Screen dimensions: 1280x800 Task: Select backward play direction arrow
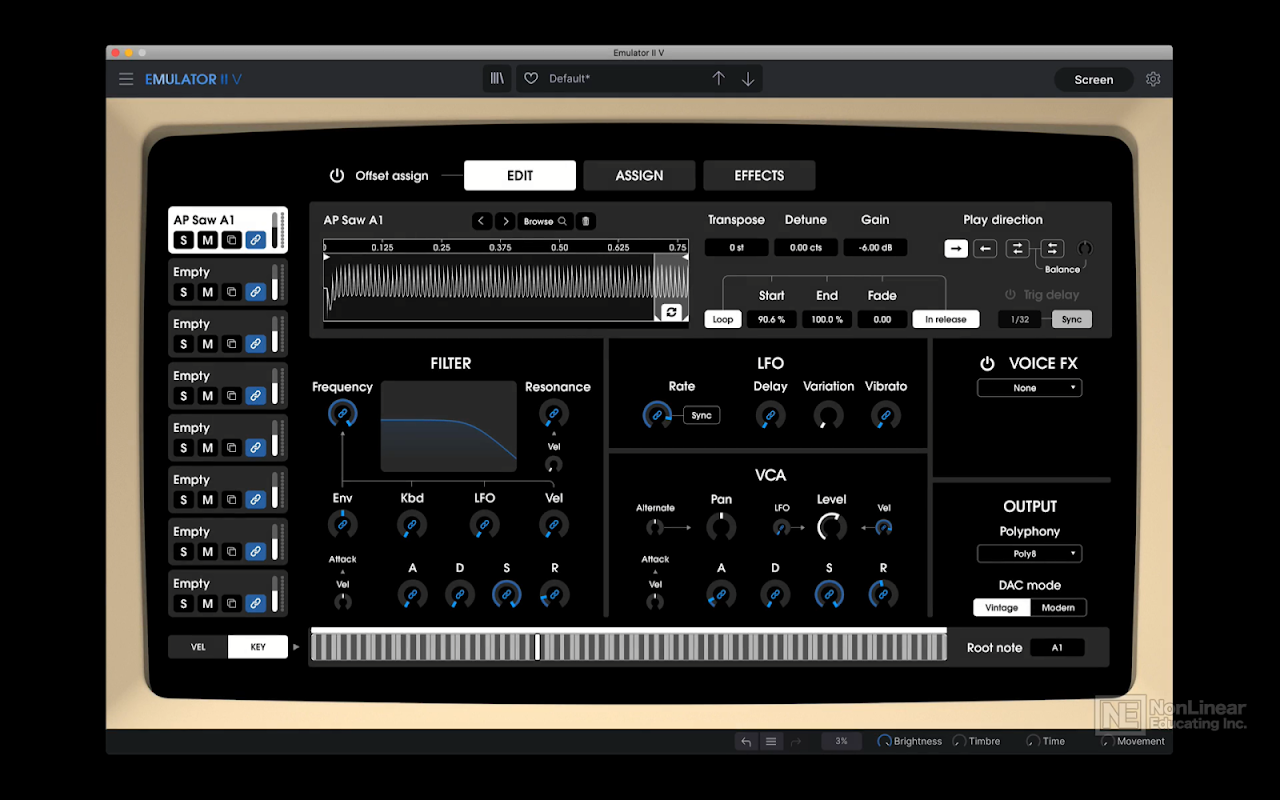click(x=985, y=248)
